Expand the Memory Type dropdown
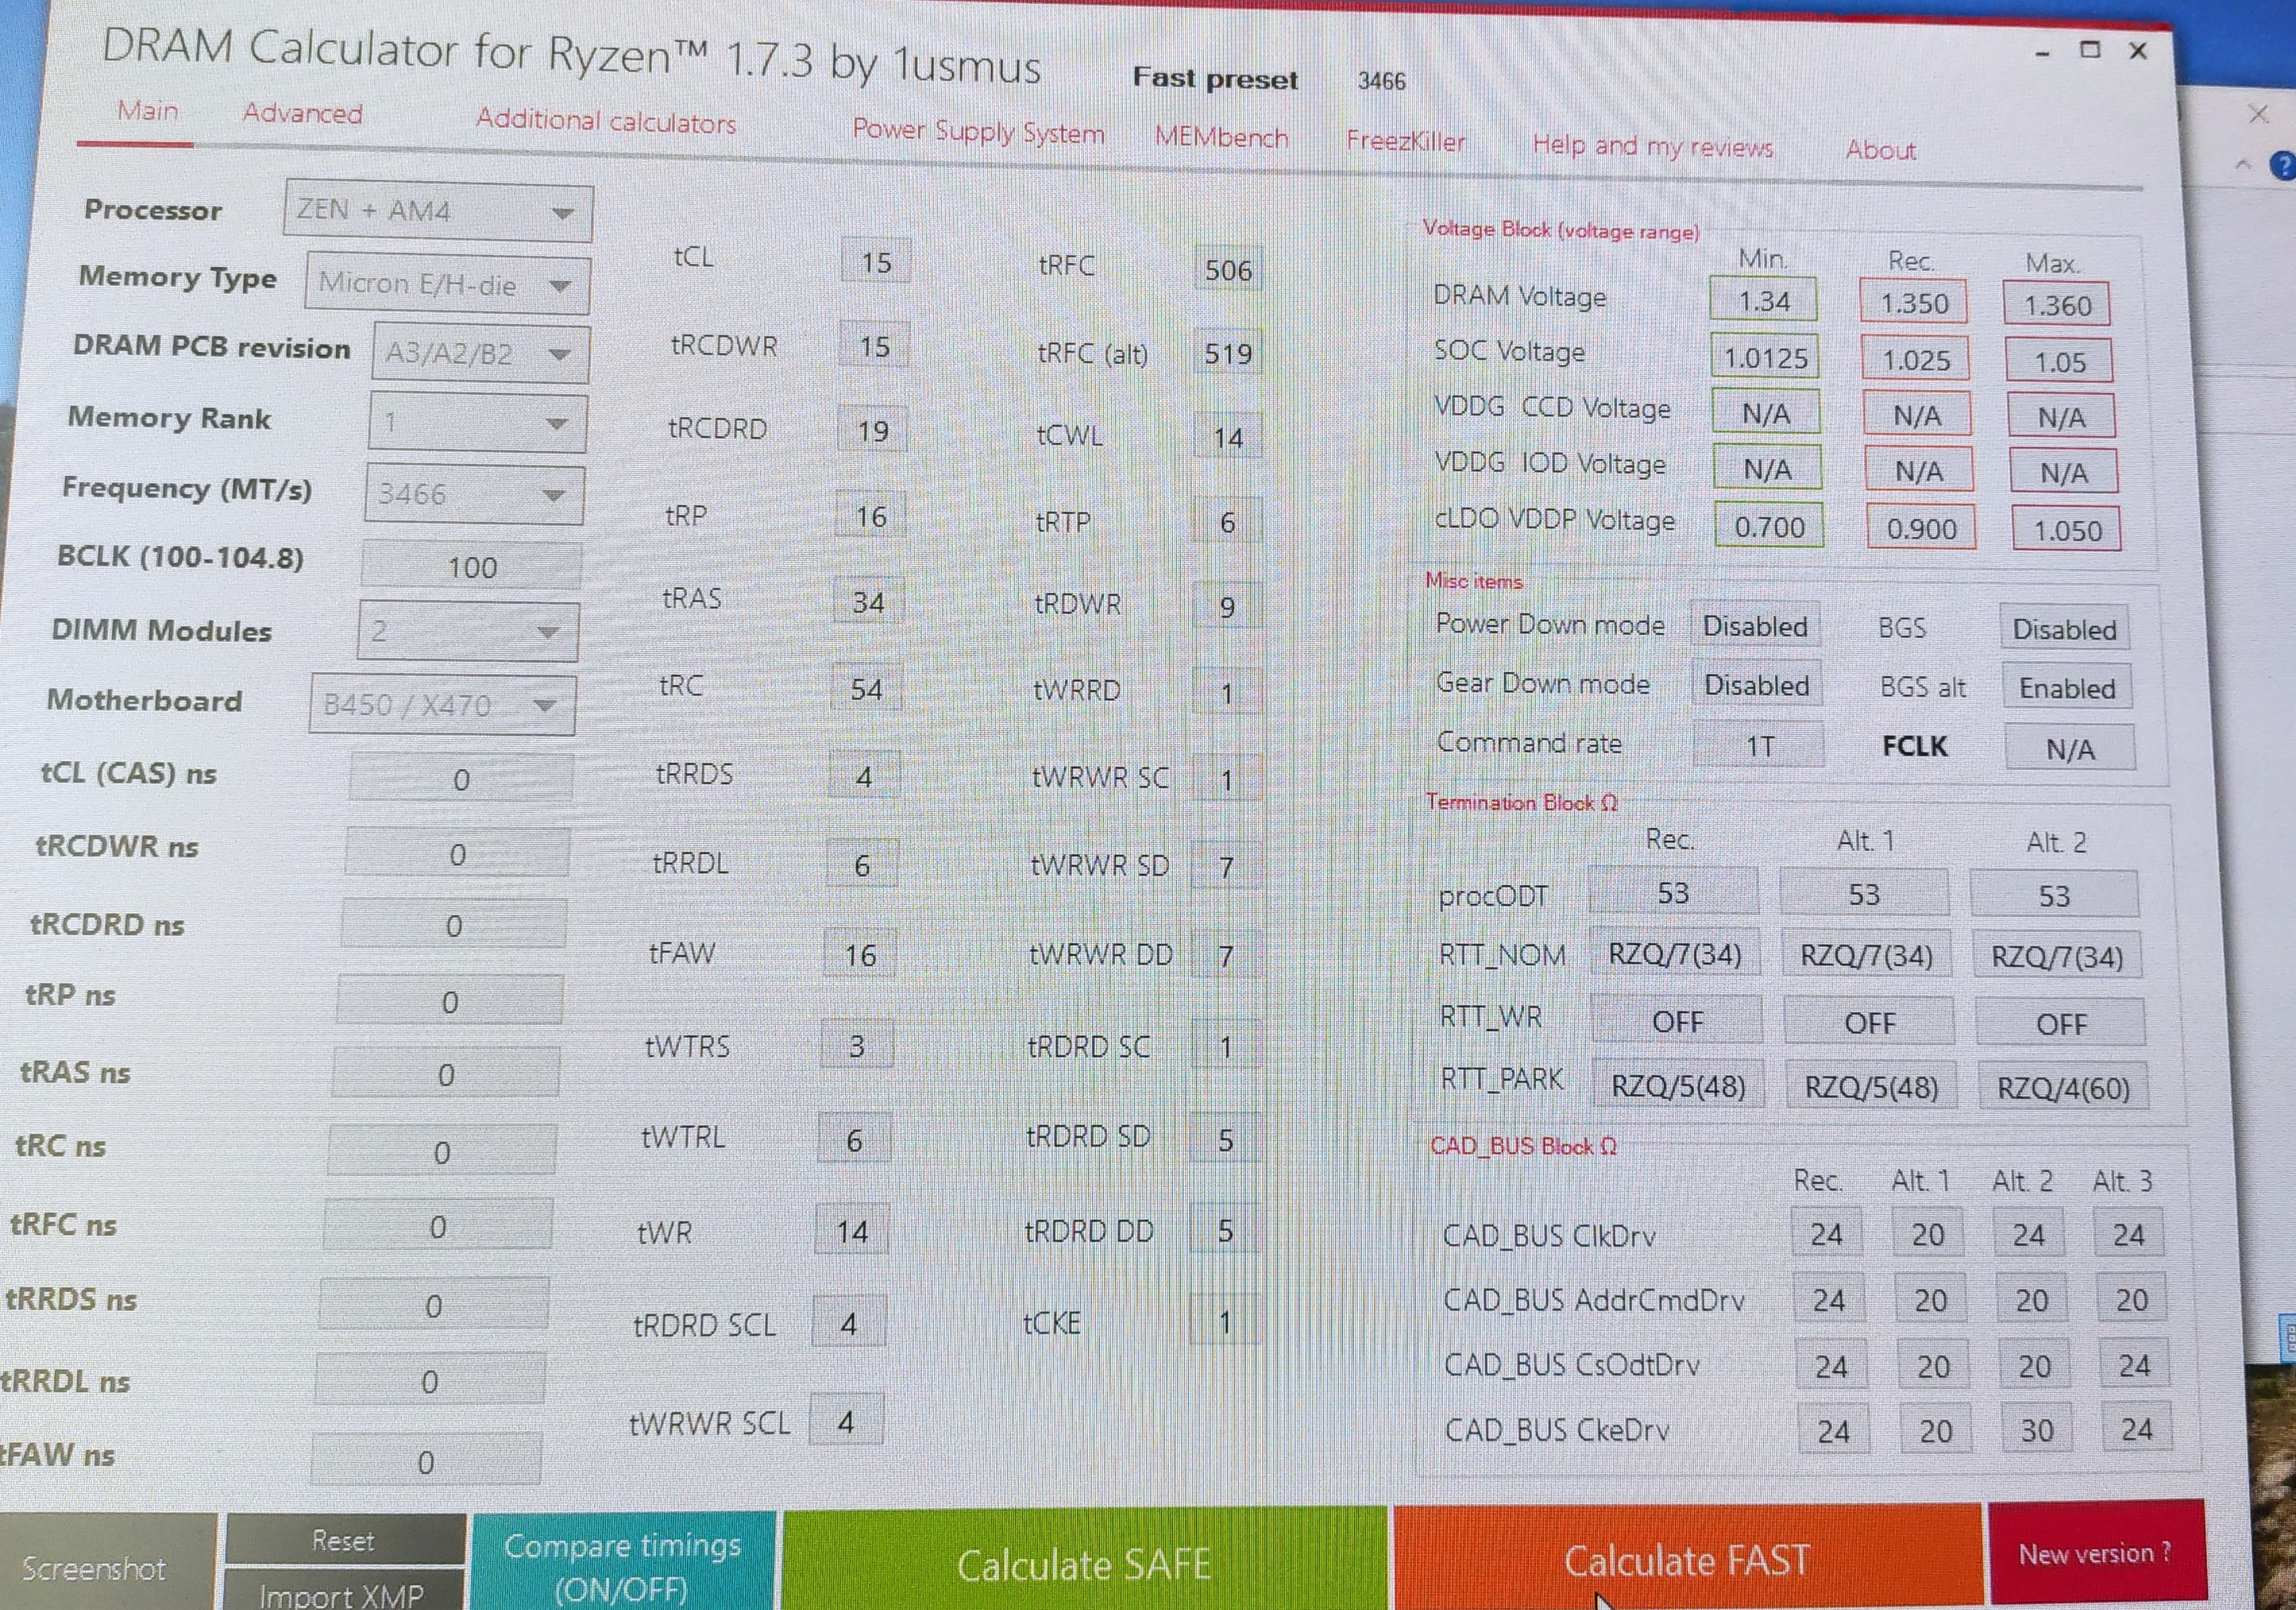Viewport: 2296px width, 1610px height. click(x=447, y=284)
